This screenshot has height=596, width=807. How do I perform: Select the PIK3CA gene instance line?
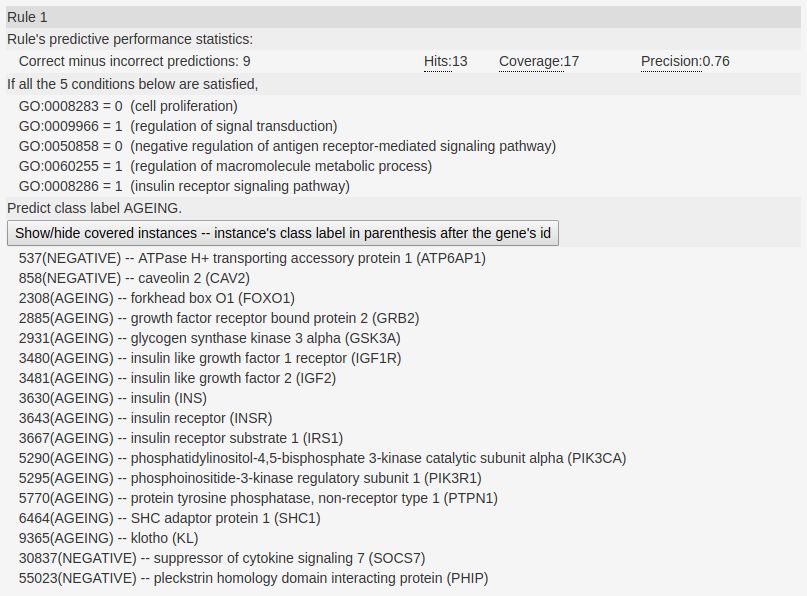coord(323,458)
